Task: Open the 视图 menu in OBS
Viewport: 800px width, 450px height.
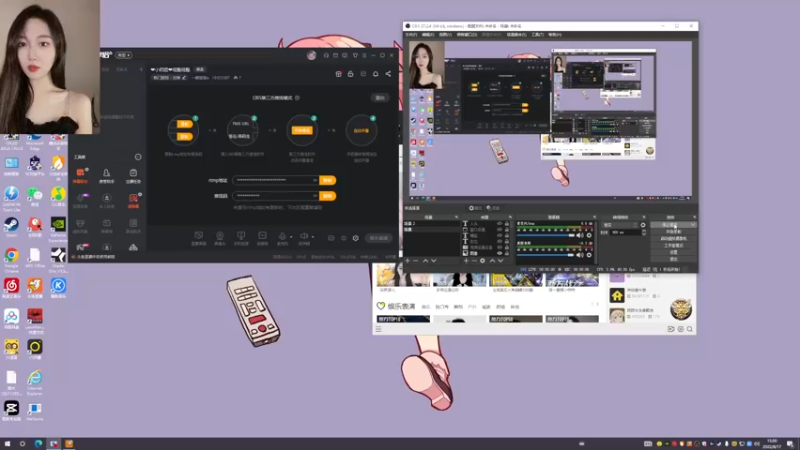Action: [445, 35]
